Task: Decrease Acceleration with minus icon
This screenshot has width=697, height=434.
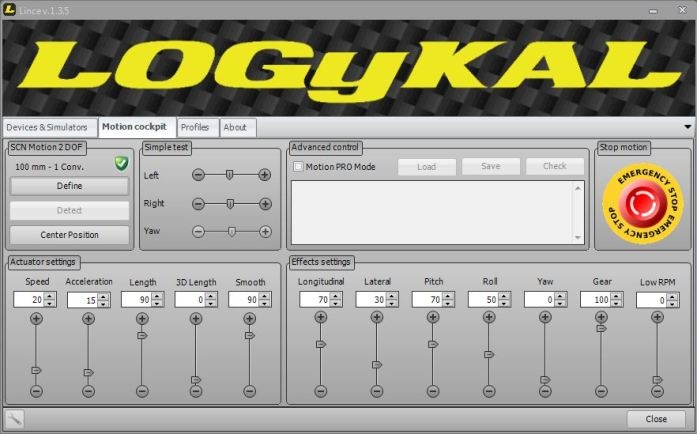Action: (88, 391)
